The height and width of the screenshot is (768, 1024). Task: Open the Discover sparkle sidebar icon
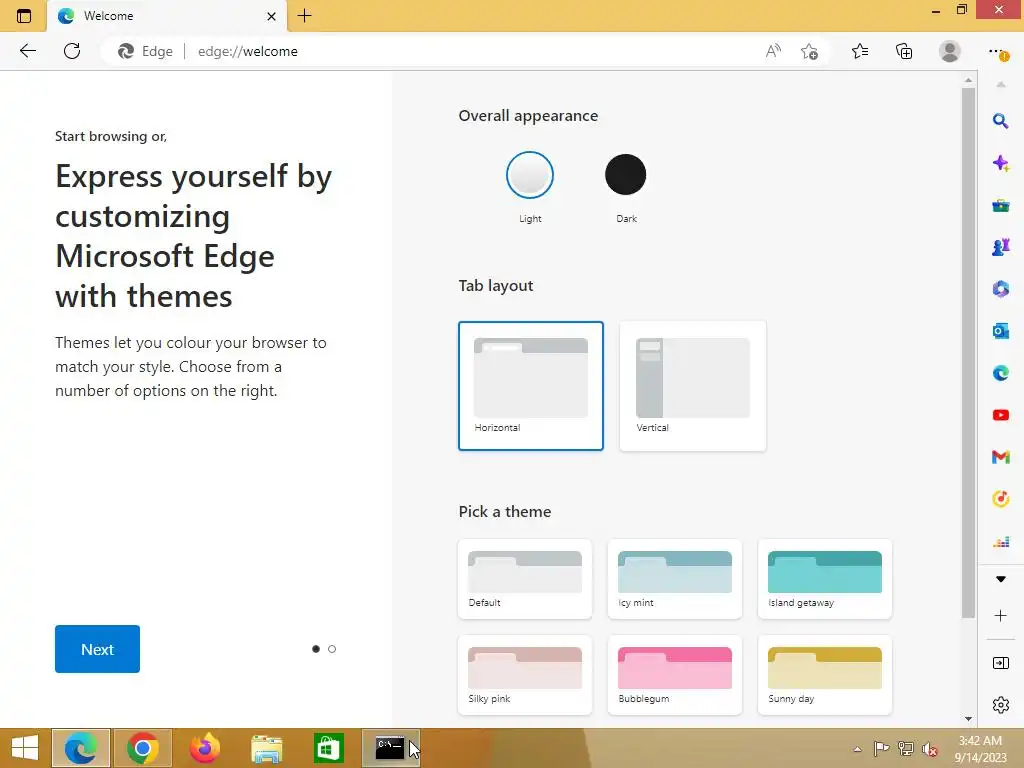pyautogui.click(x=1000, y=163)
